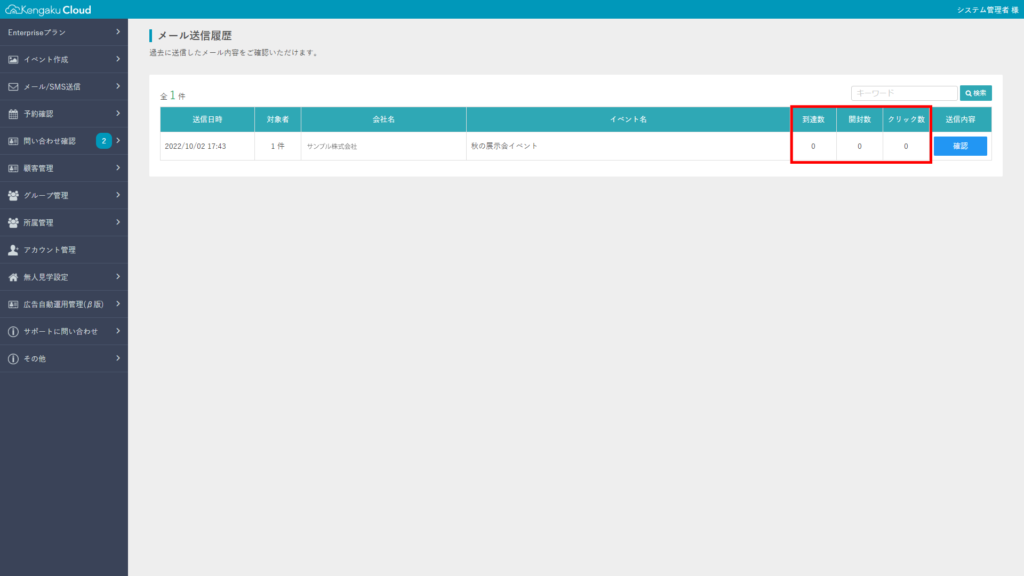
Task: Expand the 顧客管理 chevron
Action: [118, 168]
